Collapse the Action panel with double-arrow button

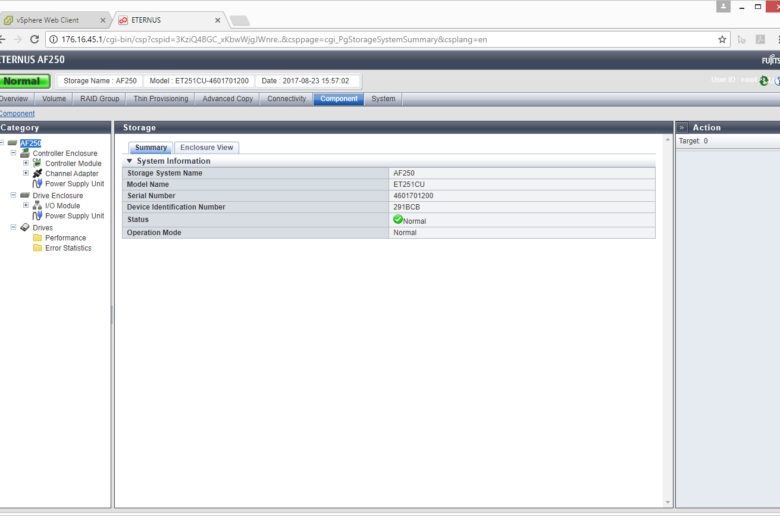[x=682, y=127]
